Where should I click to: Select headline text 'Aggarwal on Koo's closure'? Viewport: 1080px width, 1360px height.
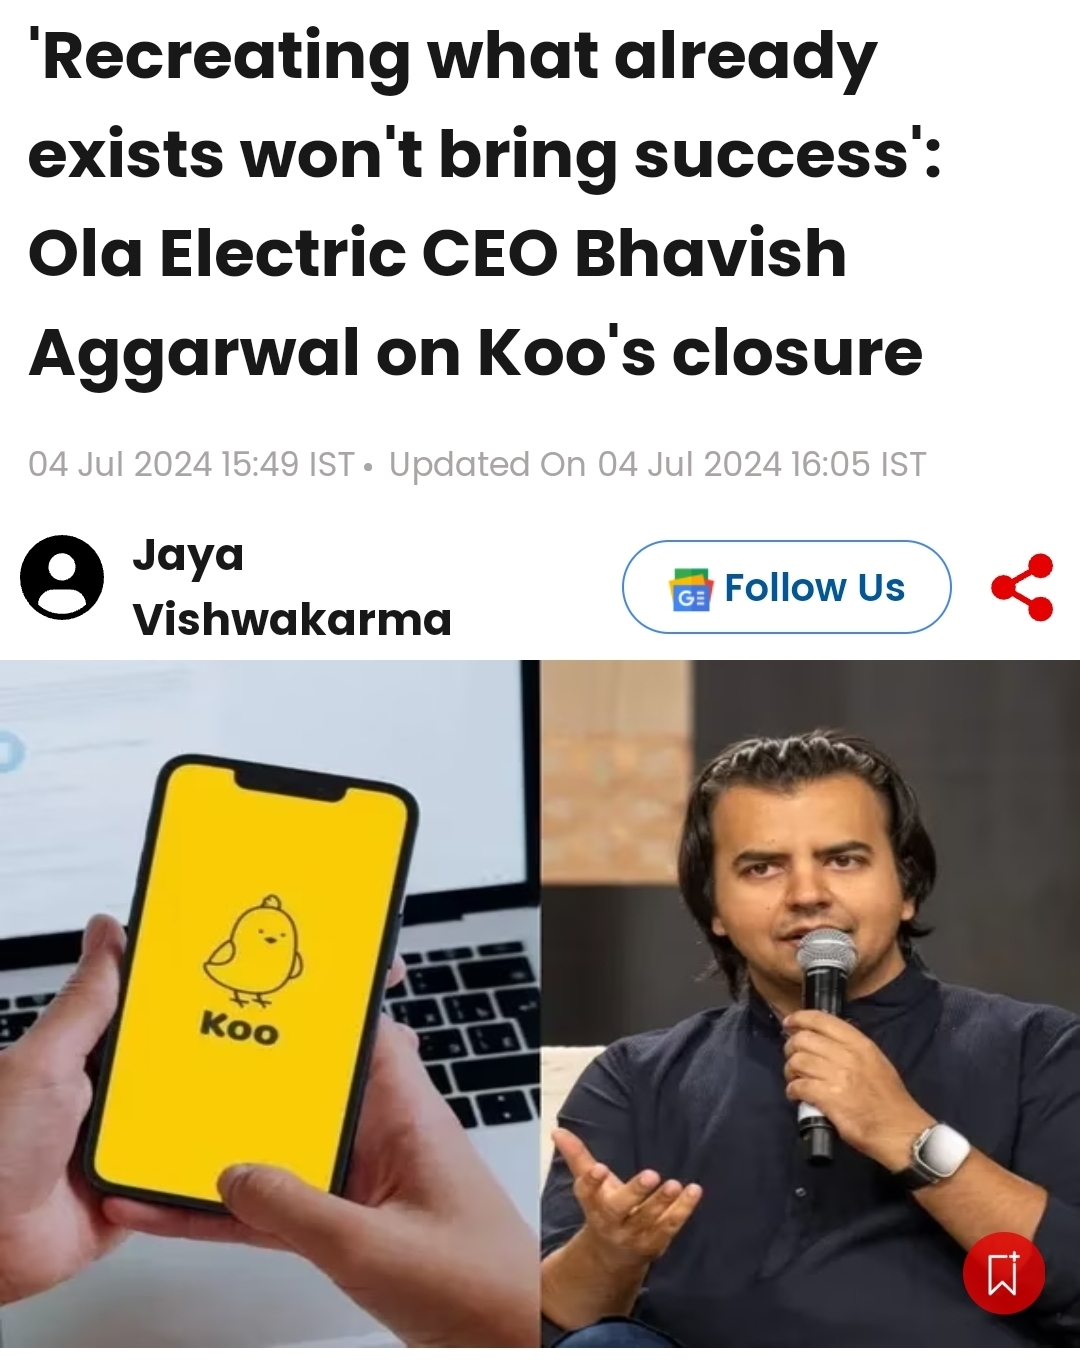[x=475, y=353]
